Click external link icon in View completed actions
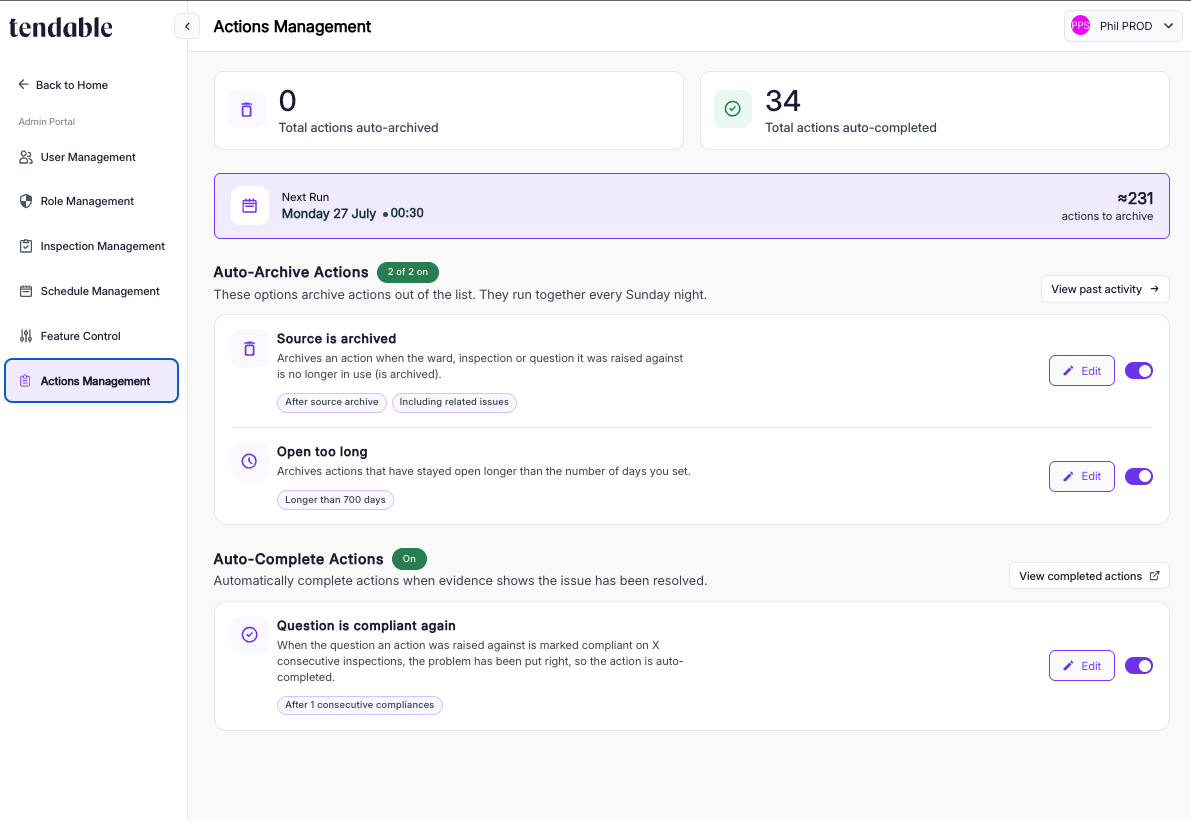 point(1154,576)
